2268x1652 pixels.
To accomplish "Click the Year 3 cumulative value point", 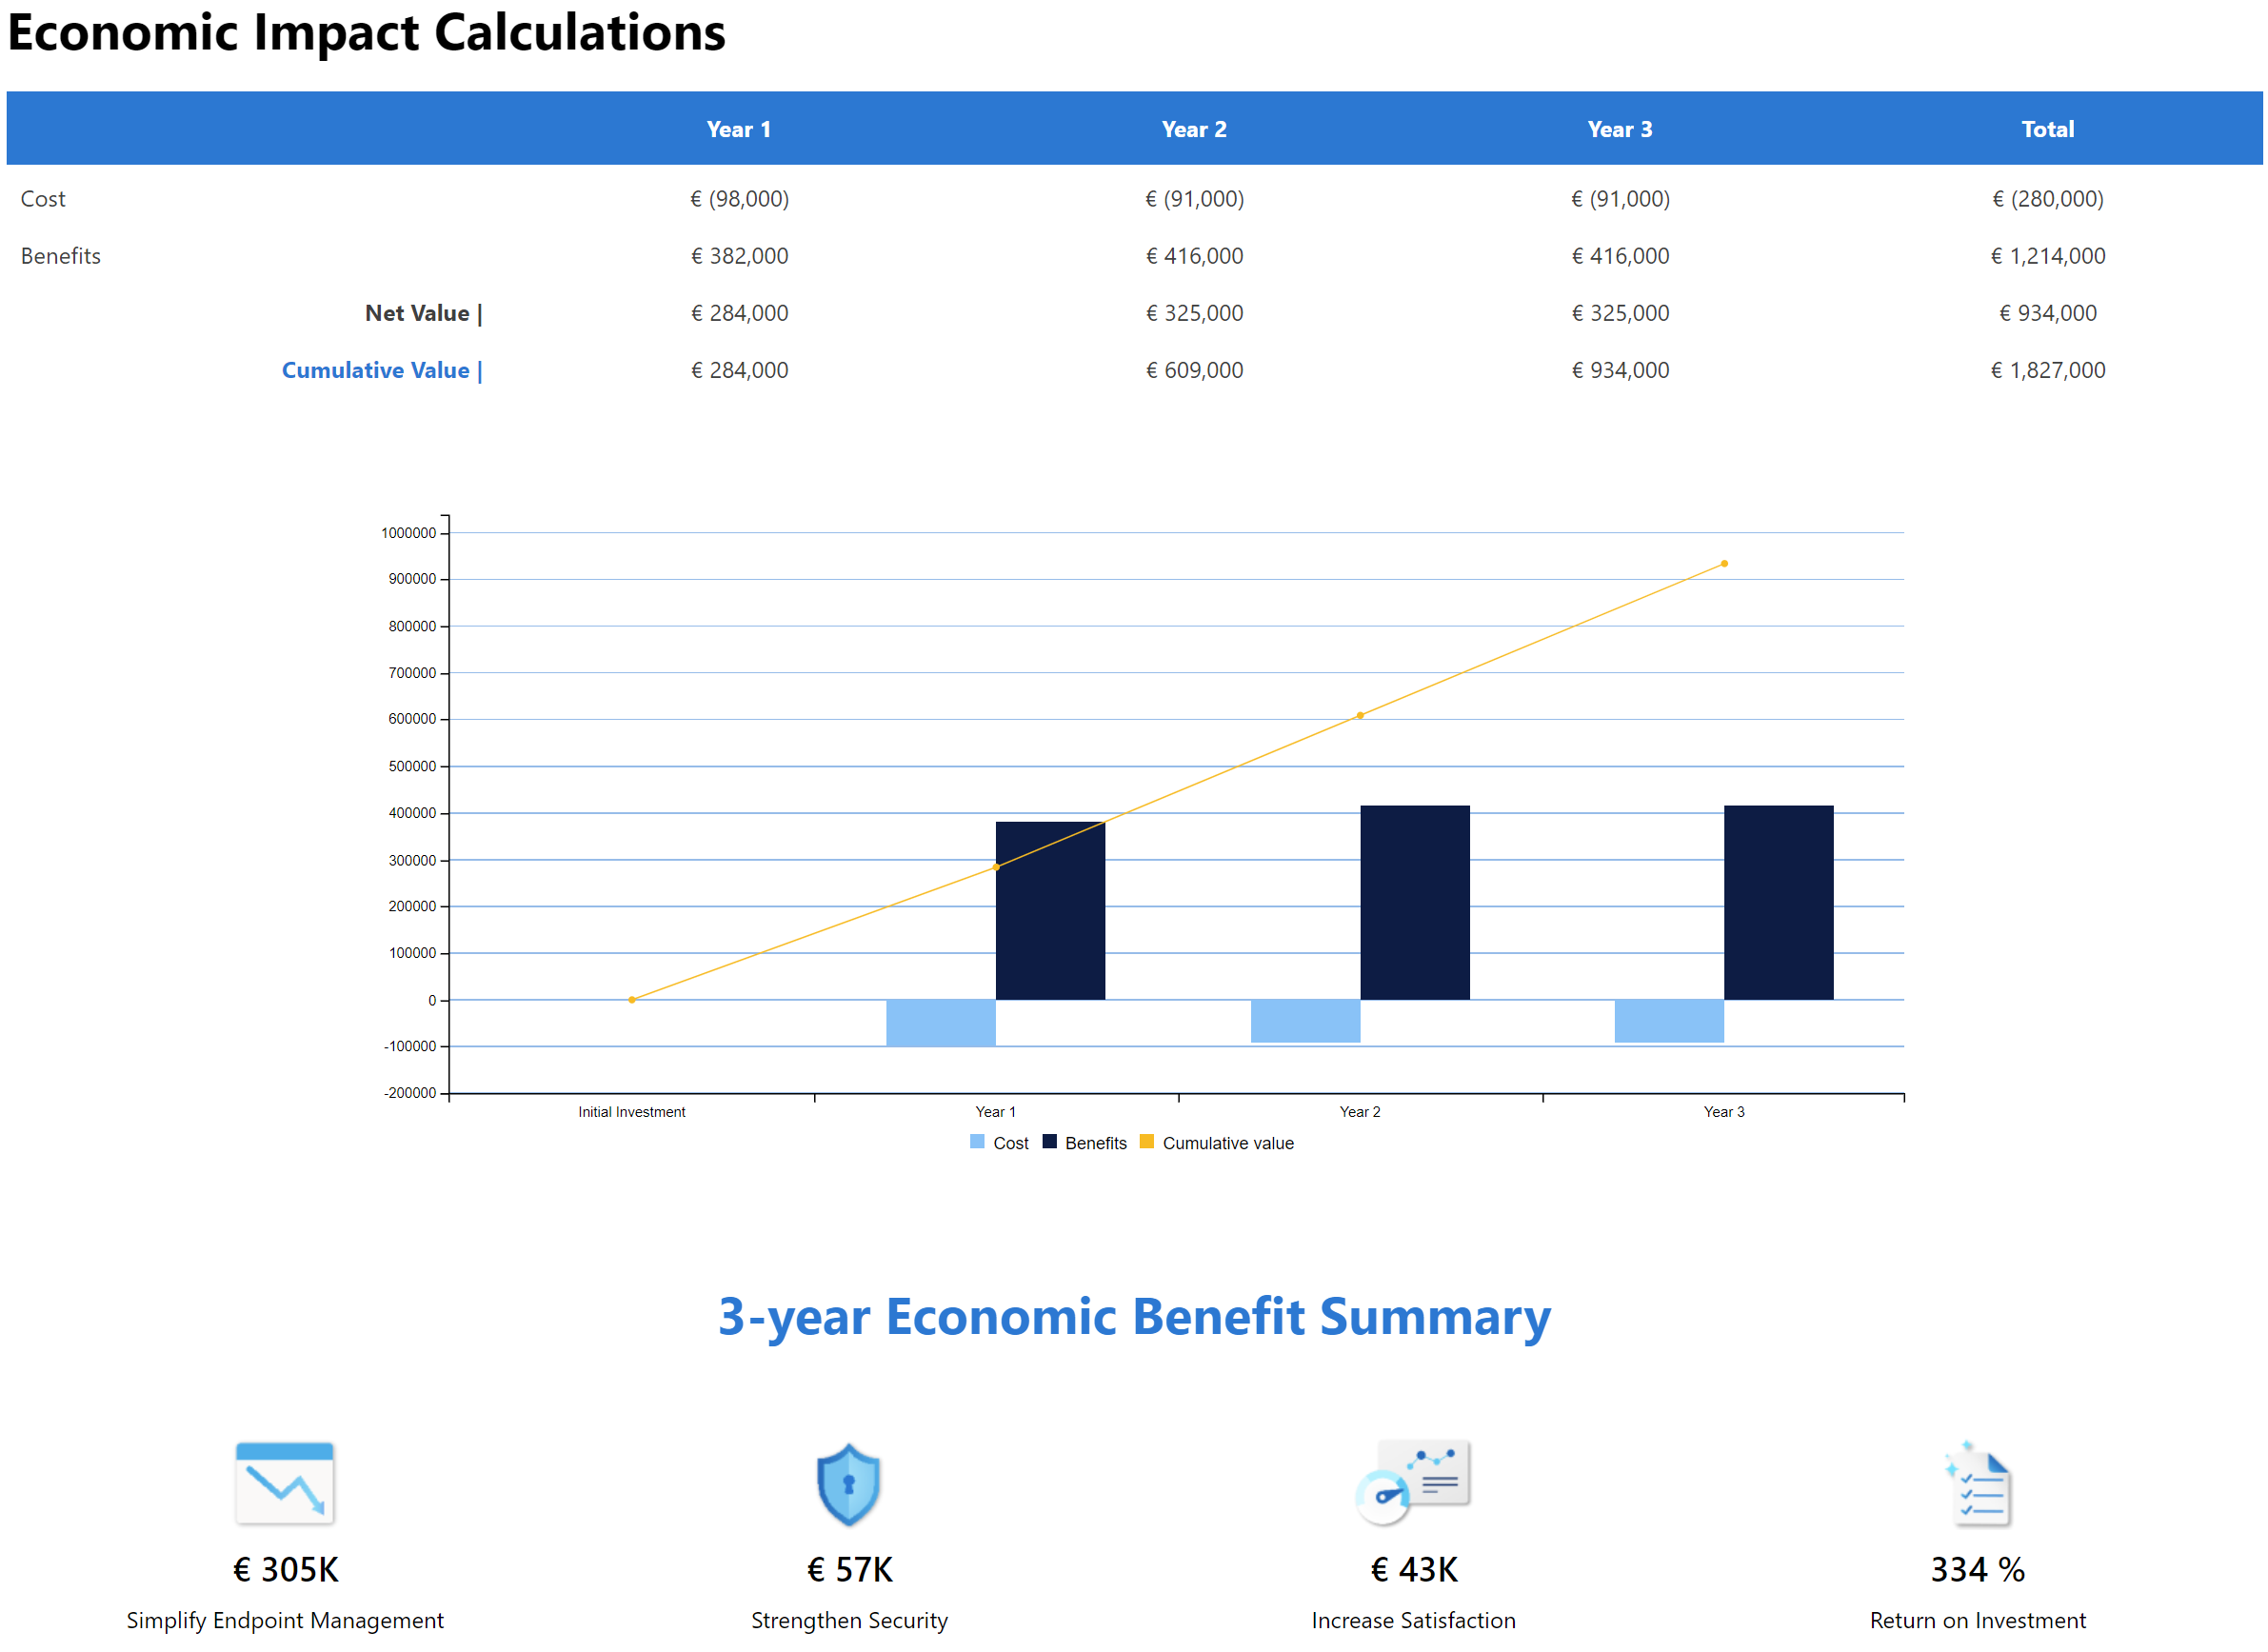I will tap(1724, 564).
